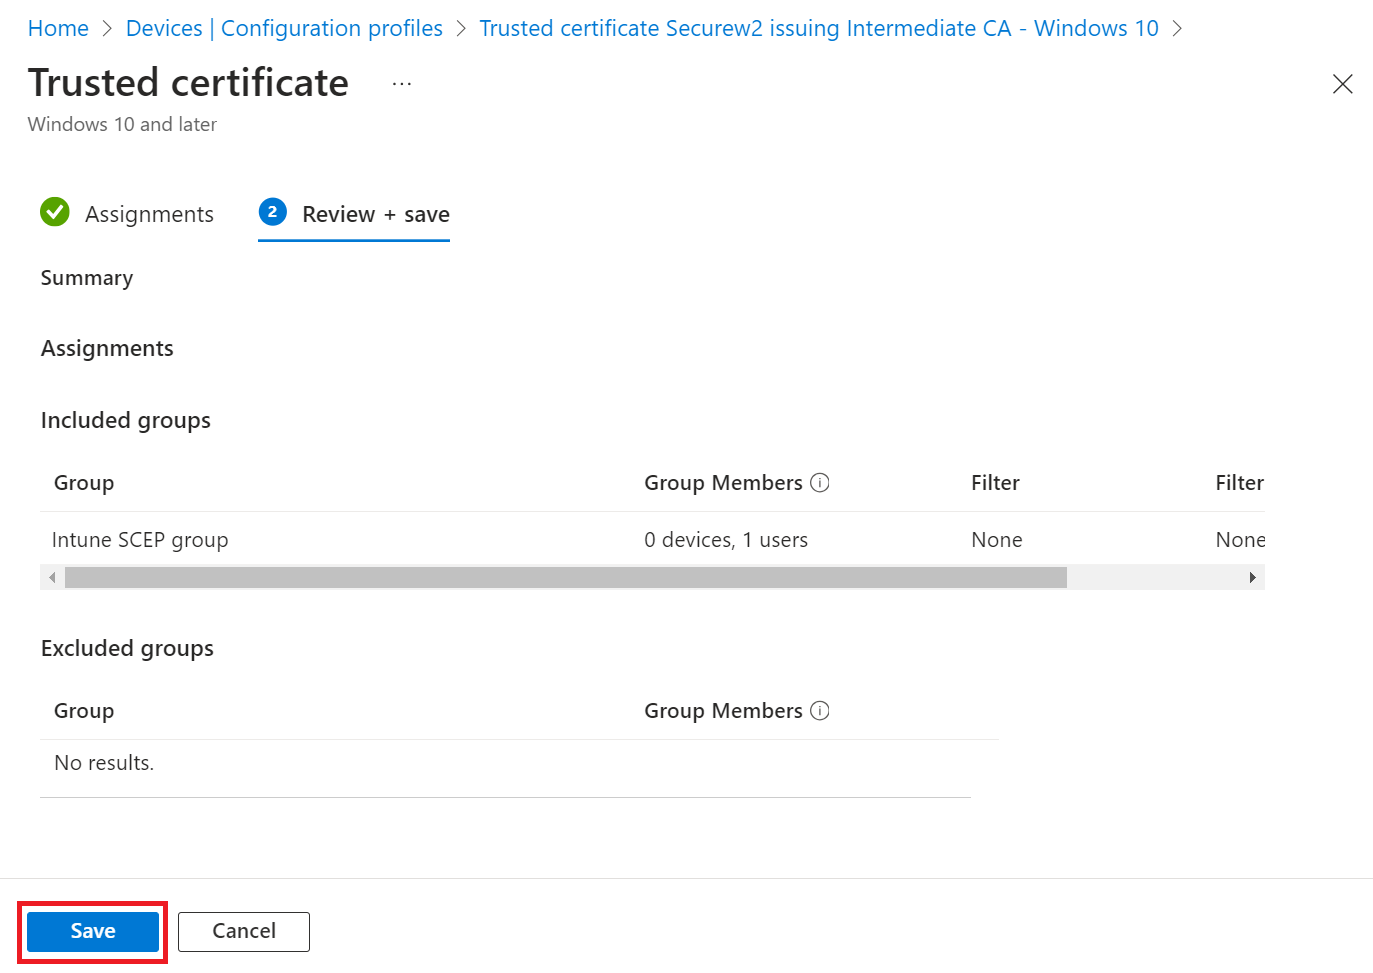
Task: Click the Group column header in Included groups
Action: click(x=84, y=483)
